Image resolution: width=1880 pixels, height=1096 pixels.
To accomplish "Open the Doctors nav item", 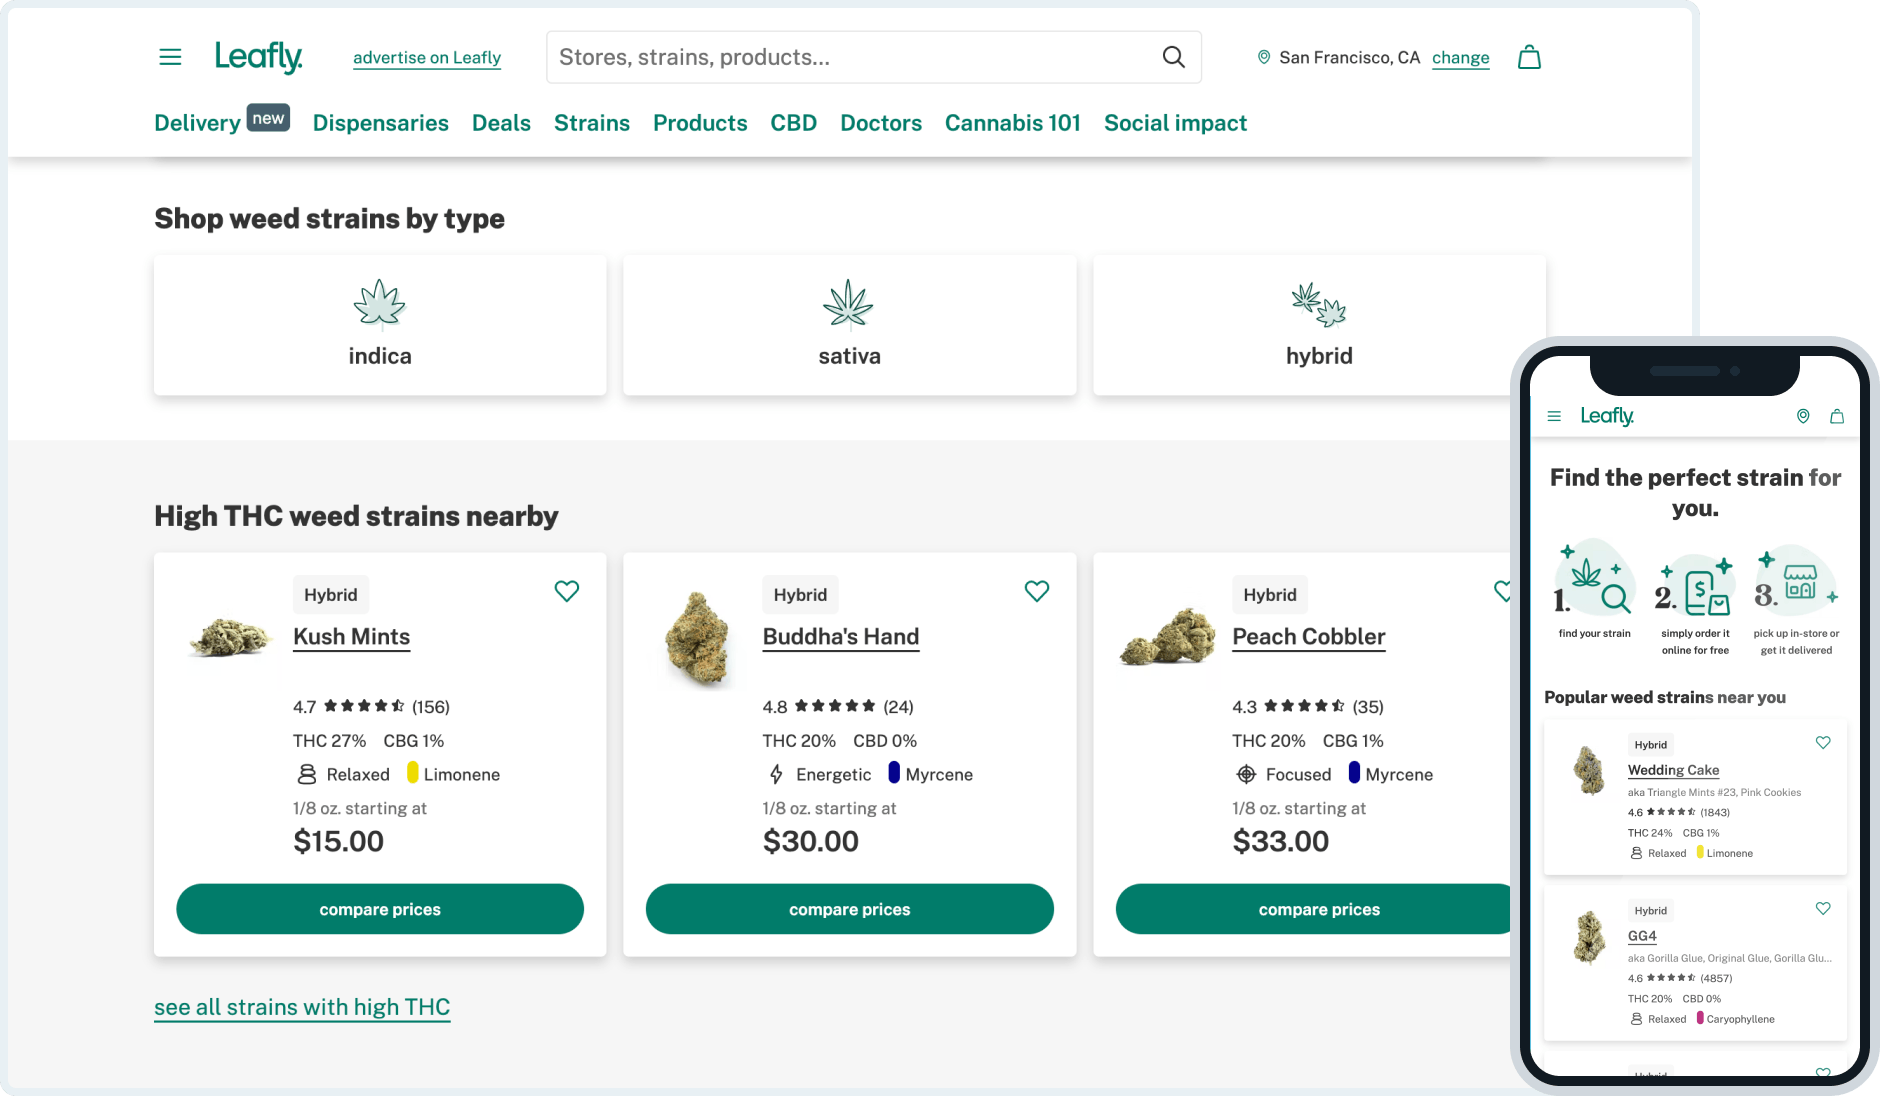I will coord(881,123).
